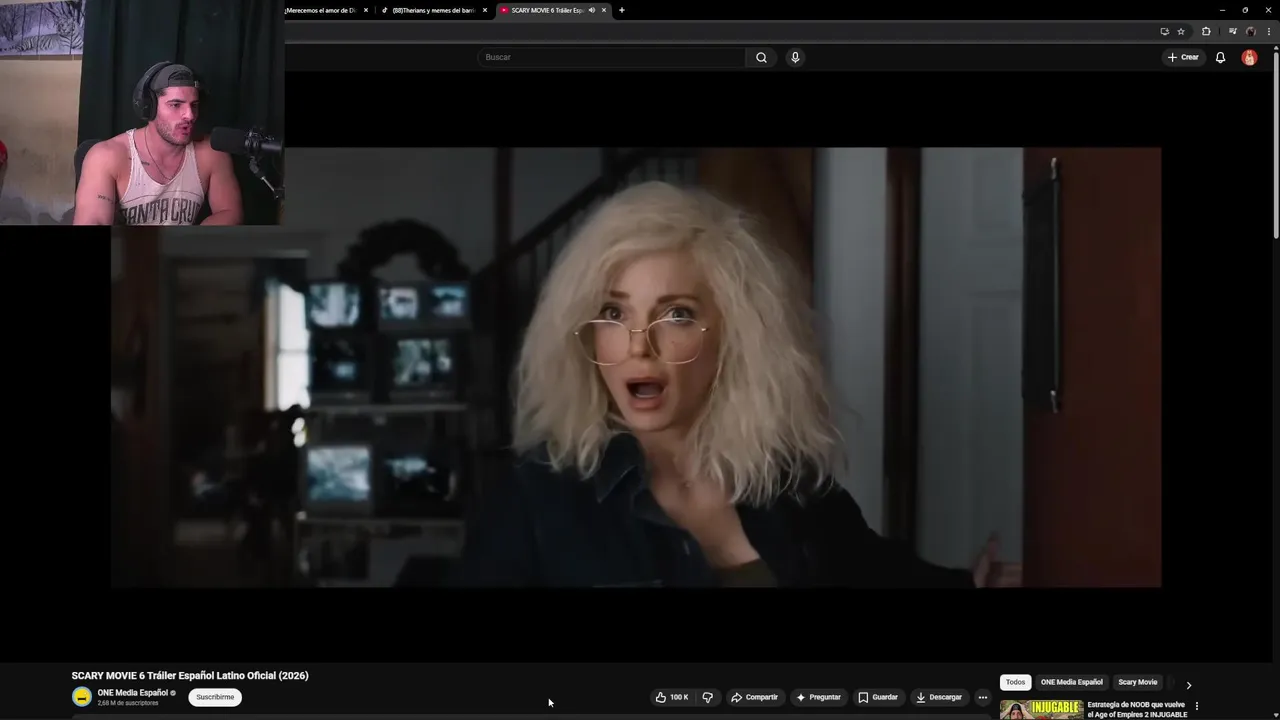Viewport: 1280px width, 720px height.
Task: Click the Crear button
Action: tap(1183, 57)
